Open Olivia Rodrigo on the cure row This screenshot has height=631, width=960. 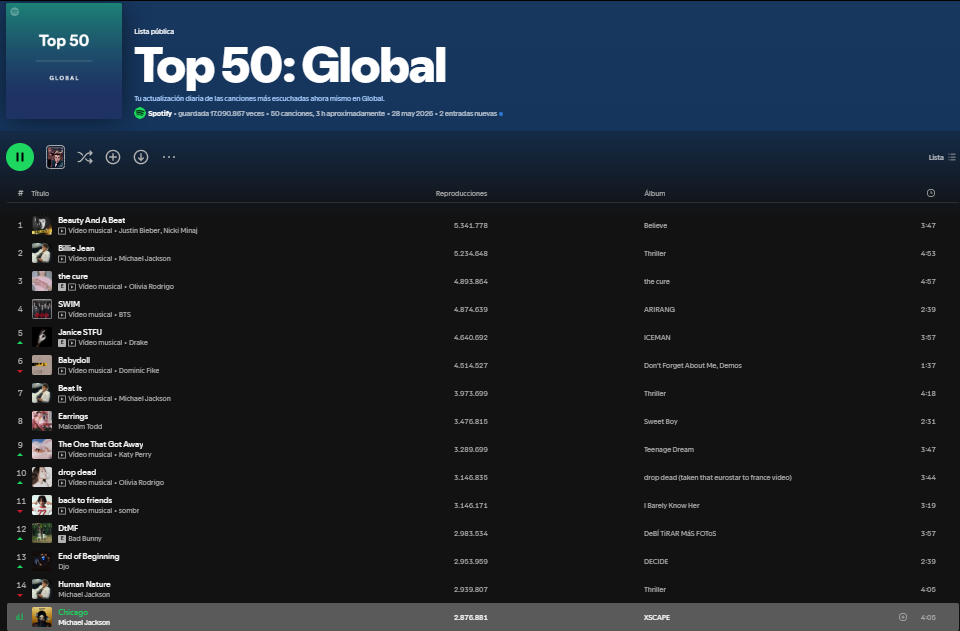151,286
